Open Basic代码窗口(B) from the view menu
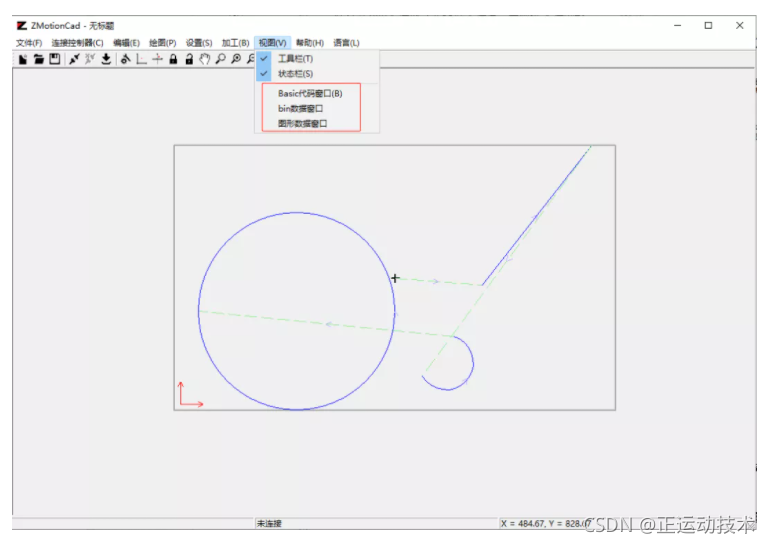The width and height of the screenshot is (770, 543). coord(317,93)
